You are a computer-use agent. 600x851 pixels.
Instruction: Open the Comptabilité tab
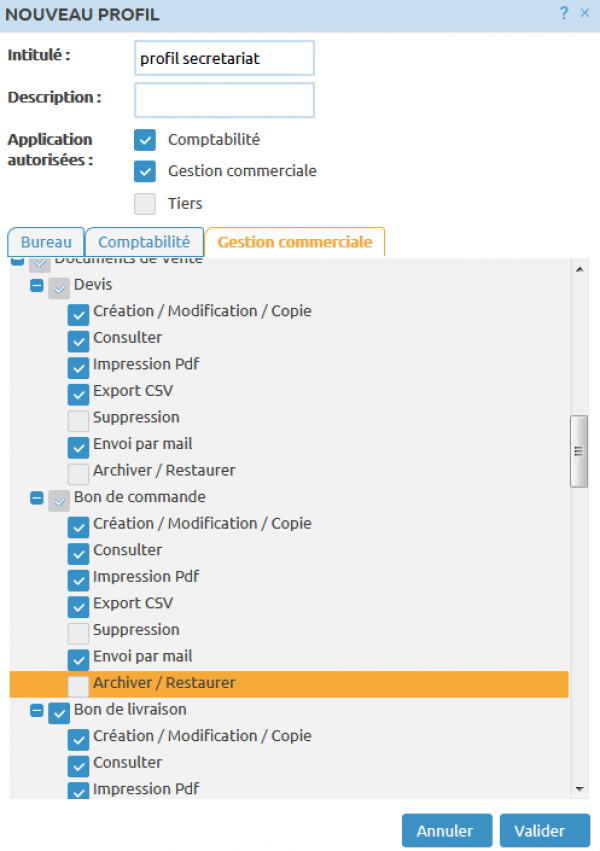pos(144,242)
